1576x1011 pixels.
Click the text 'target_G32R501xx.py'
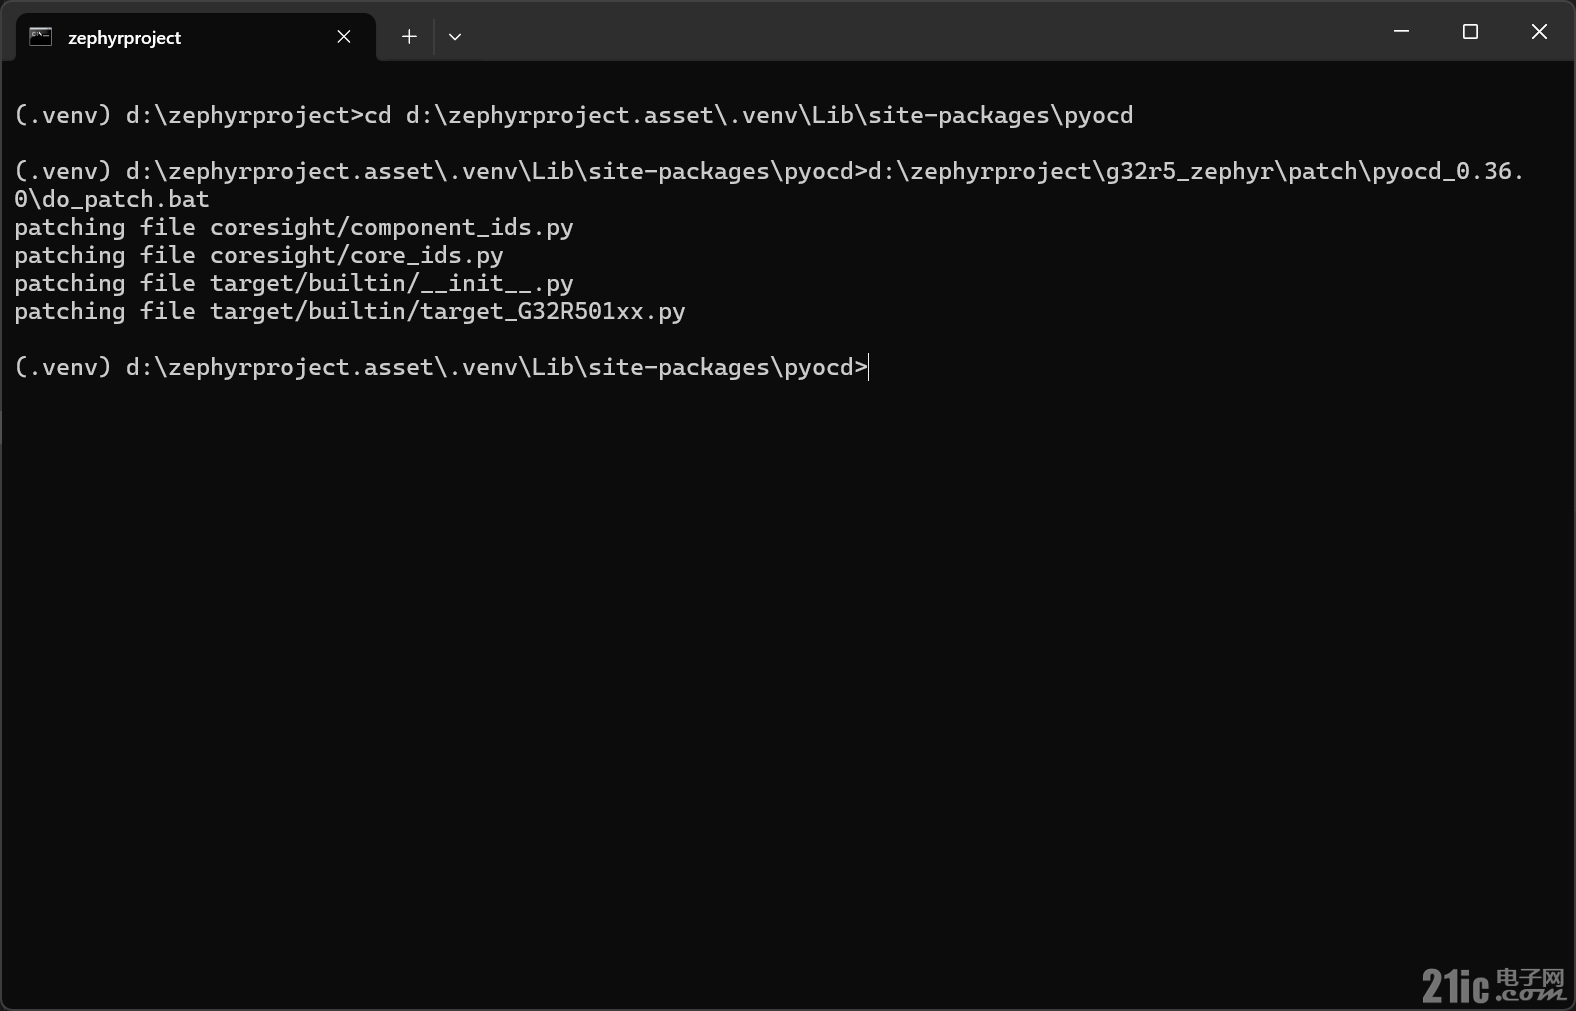tap(553, 312)
